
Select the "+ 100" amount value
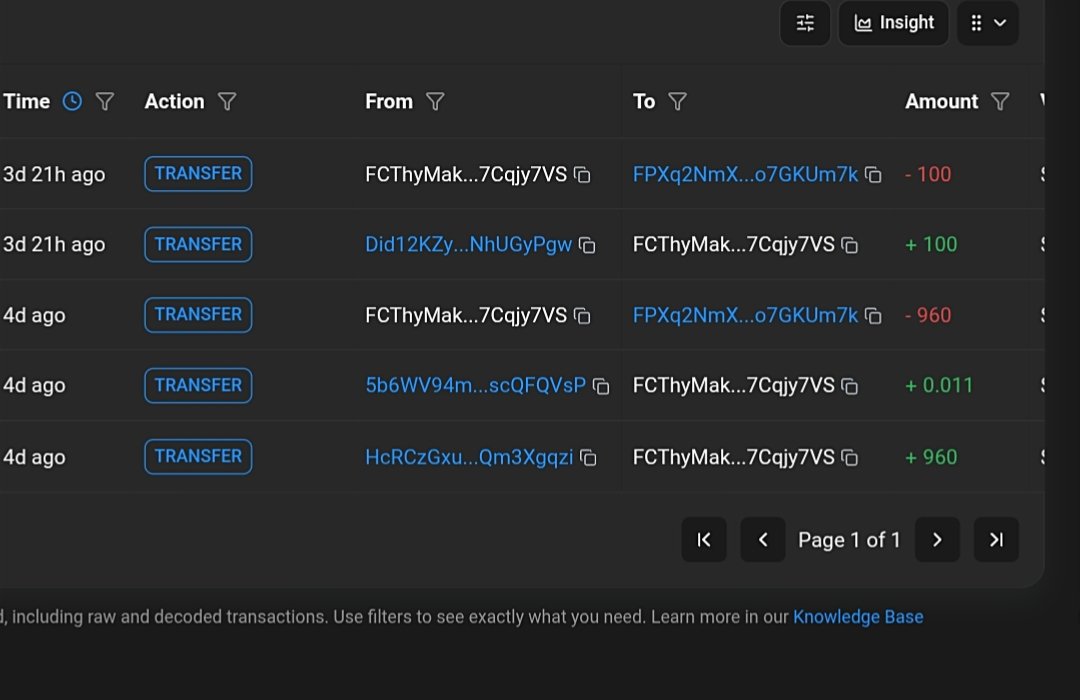pyautogui.click(x=931, y=245)
